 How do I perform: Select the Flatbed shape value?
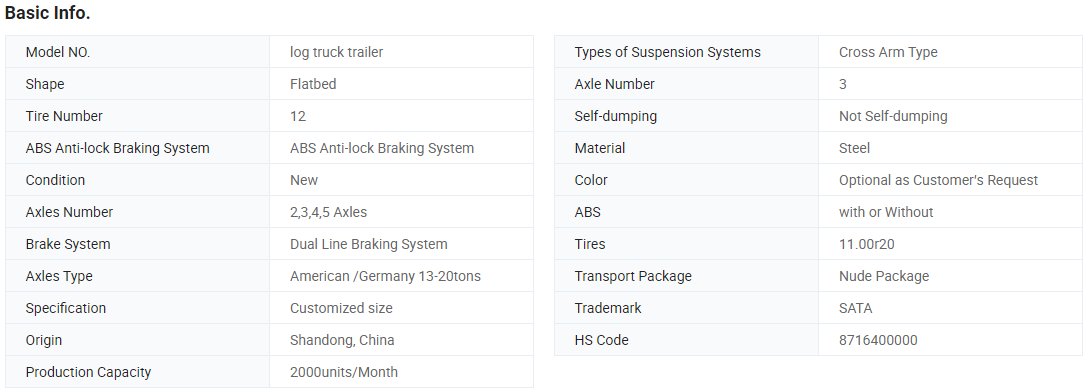tap(313, 84)
